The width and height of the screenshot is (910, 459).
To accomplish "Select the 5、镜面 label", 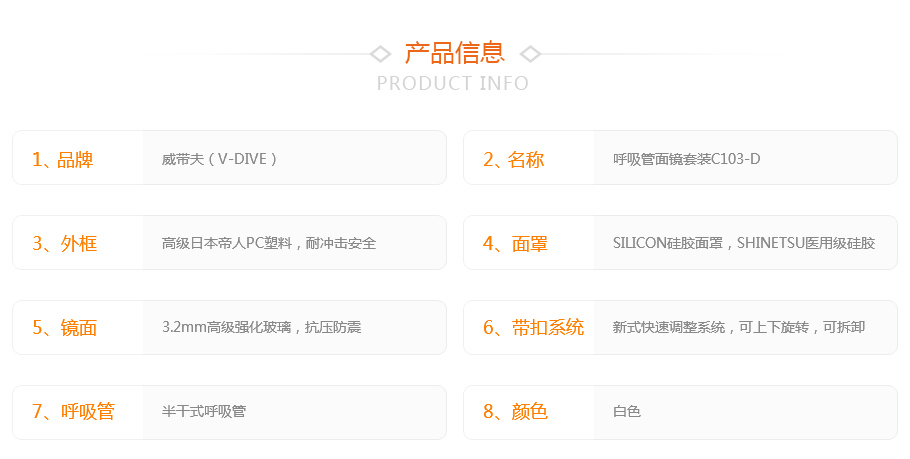I will point(64,328).
